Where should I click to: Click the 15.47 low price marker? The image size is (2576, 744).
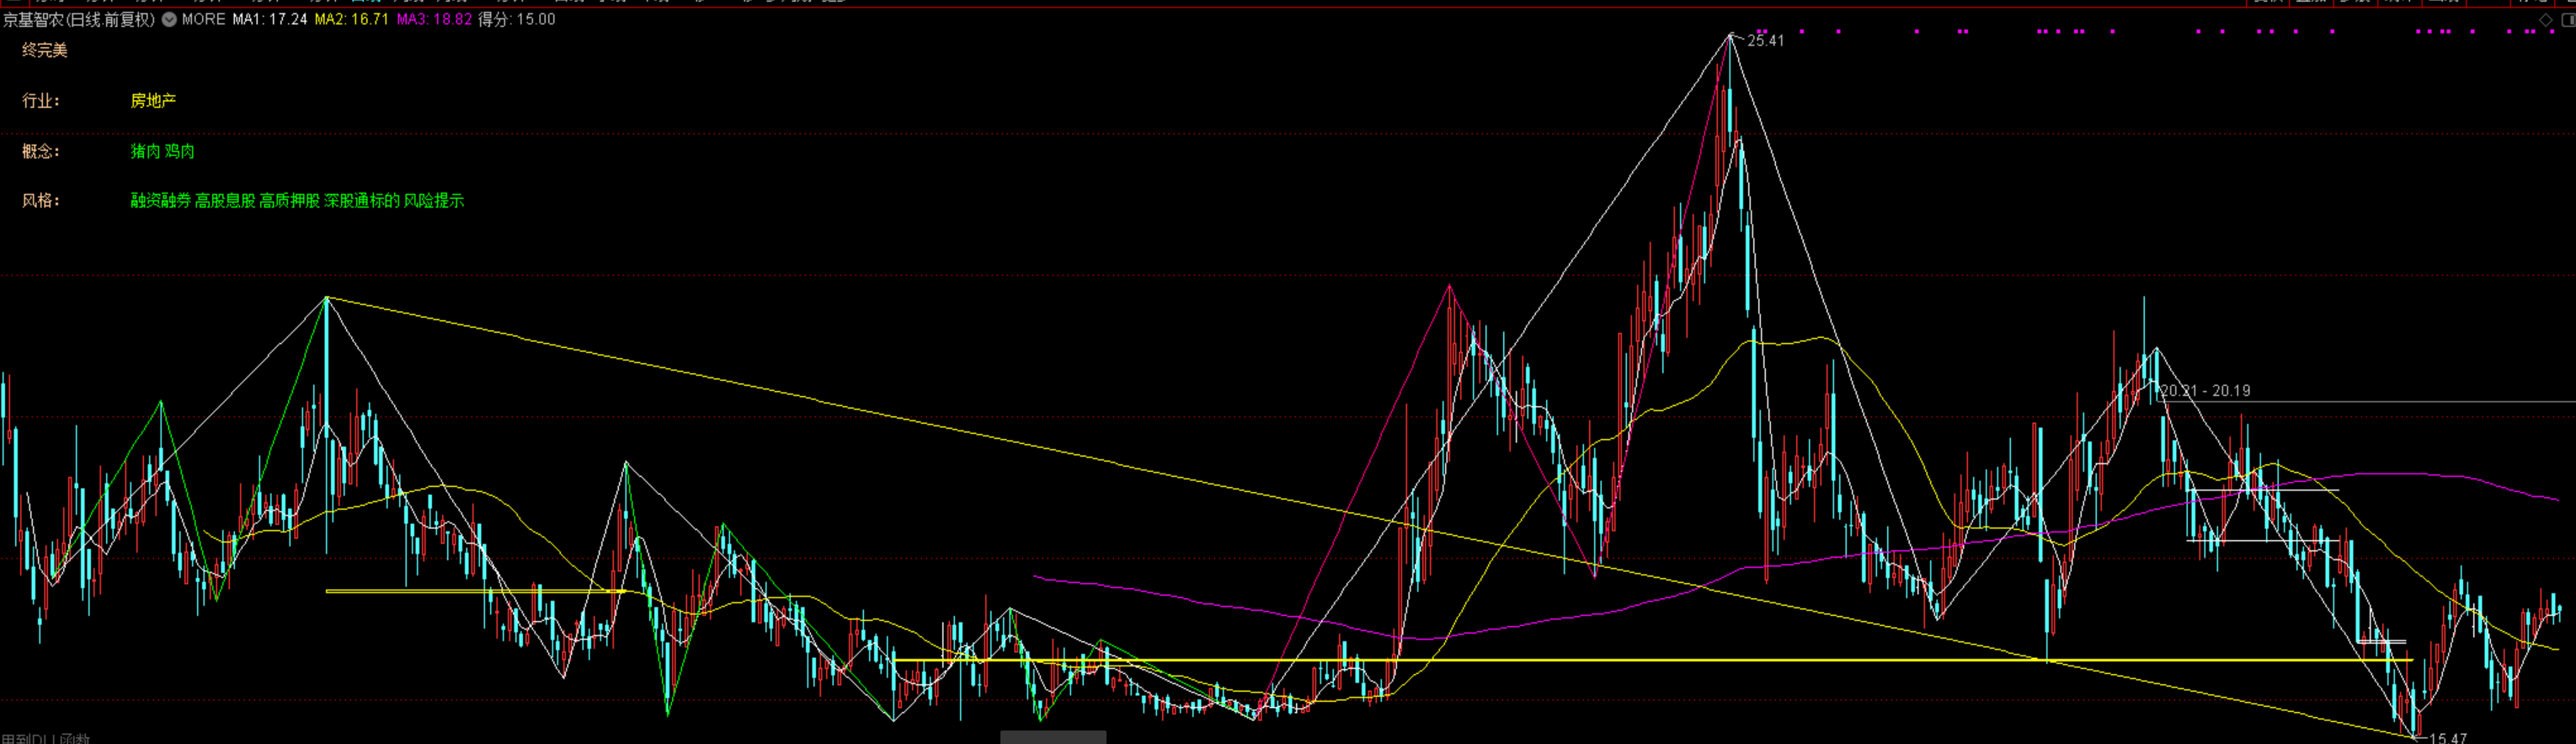point(2448,738)
